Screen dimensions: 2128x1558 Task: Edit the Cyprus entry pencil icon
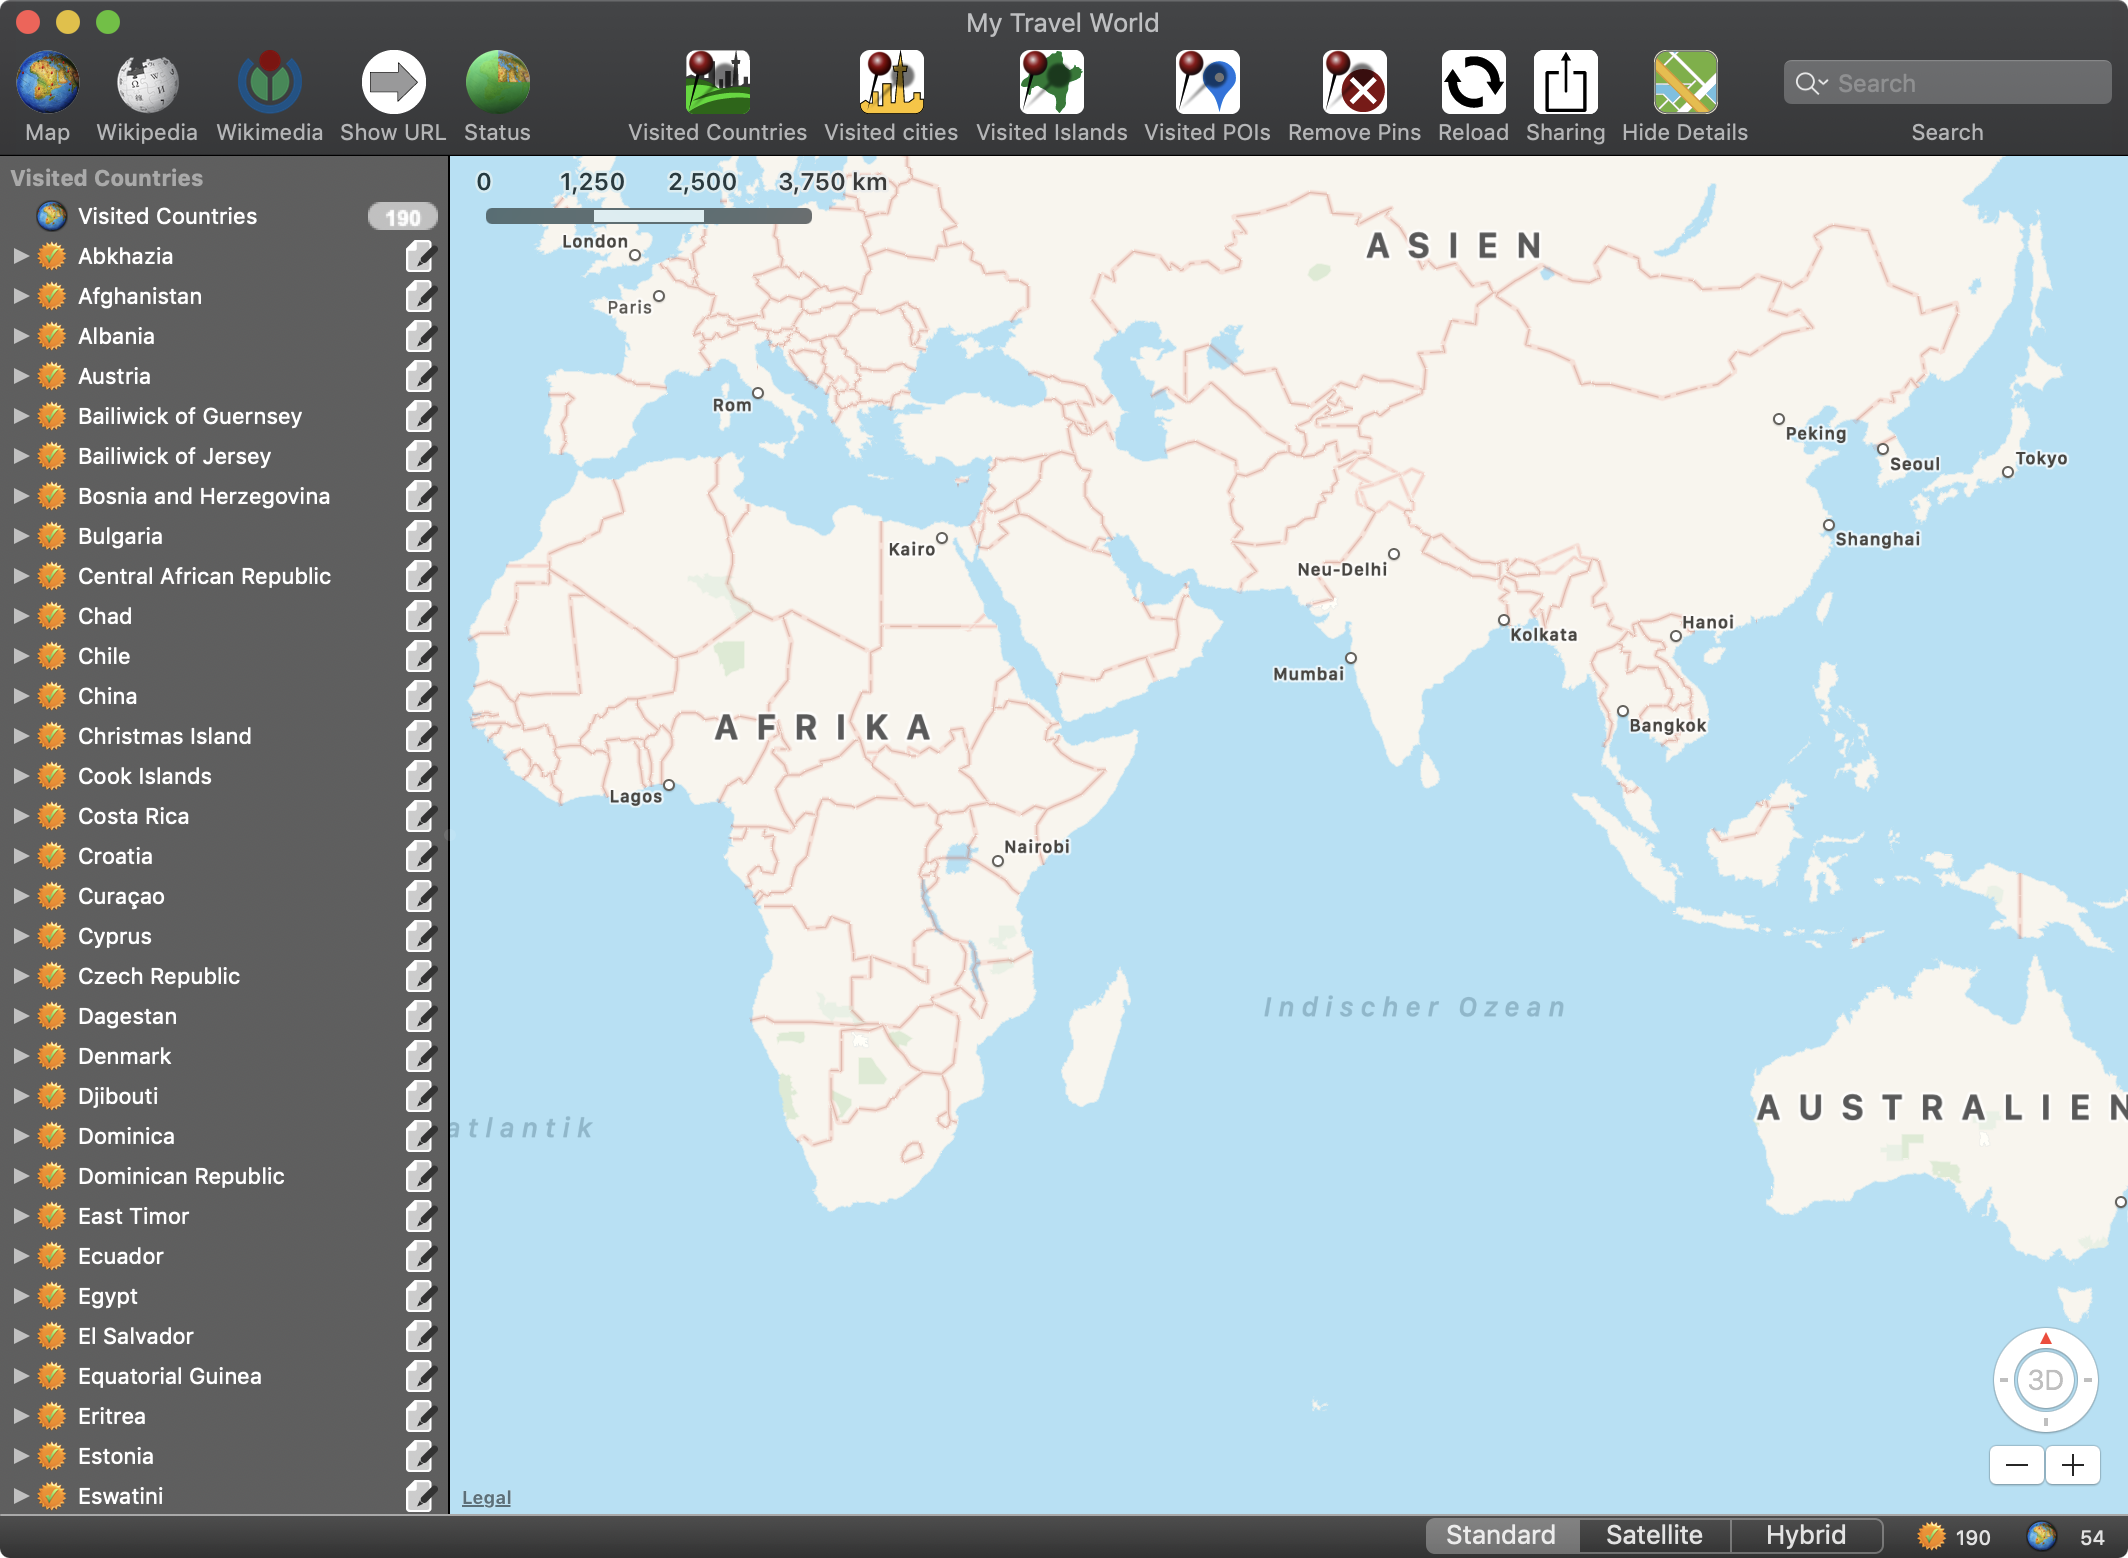click(421, 936)
